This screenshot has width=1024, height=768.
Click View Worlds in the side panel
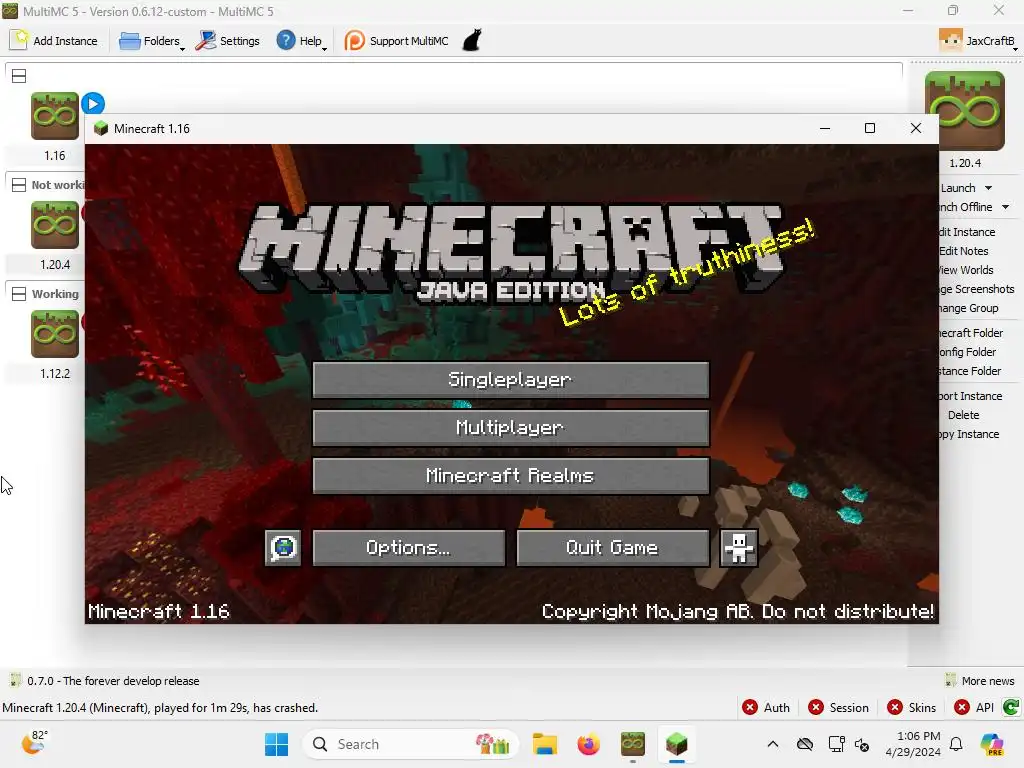click(966, 270)
